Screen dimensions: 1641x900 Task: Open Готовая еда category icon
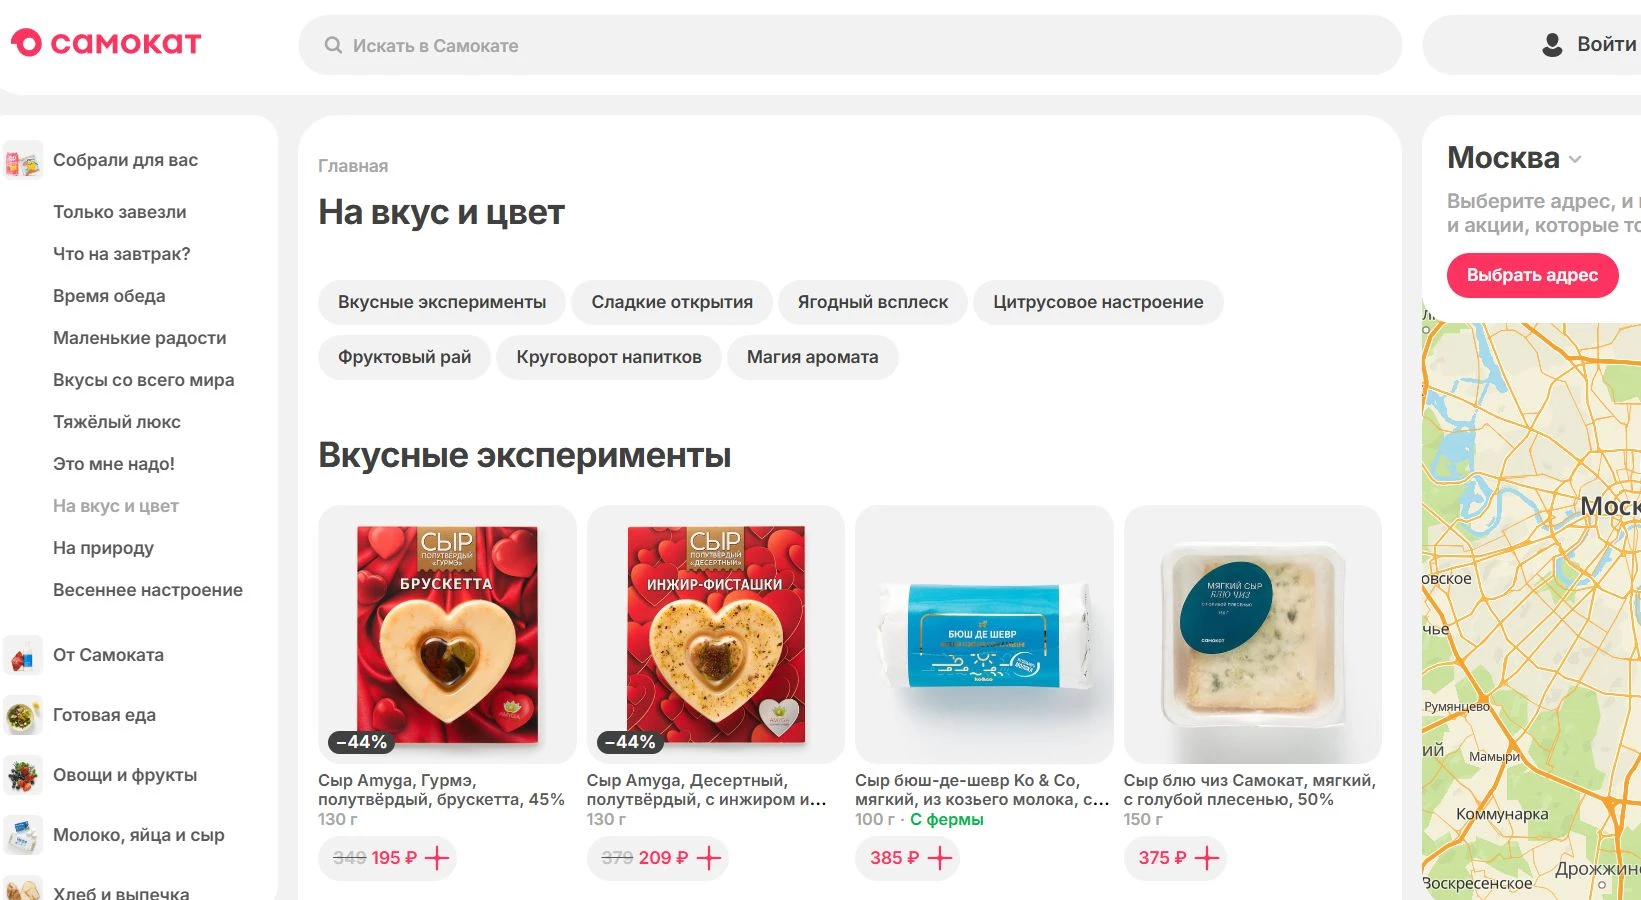coord(22,715)
